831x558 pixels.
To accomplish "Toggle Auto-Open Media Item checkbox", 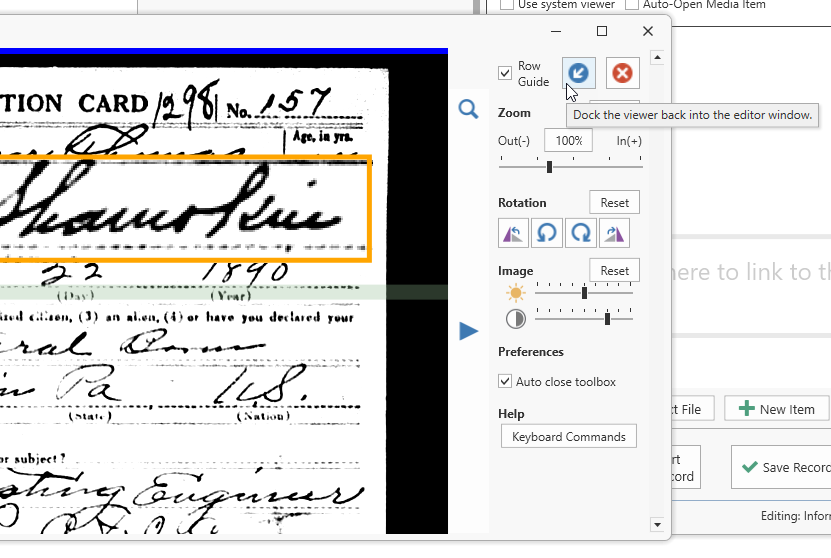I will coord(631,5).
